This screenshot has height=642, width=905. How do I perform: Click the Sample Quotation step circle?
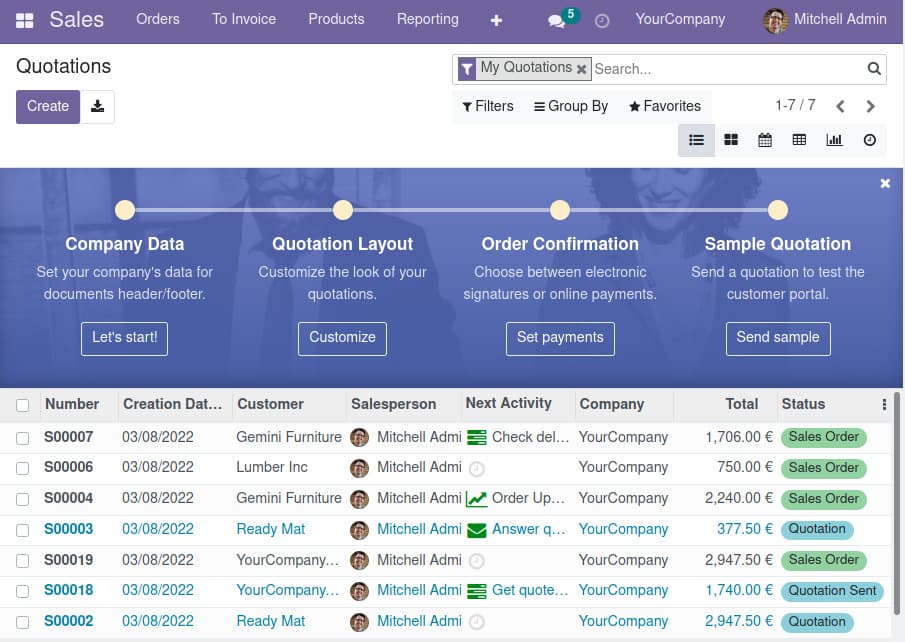pyautogui.click(x=777, y=210)
